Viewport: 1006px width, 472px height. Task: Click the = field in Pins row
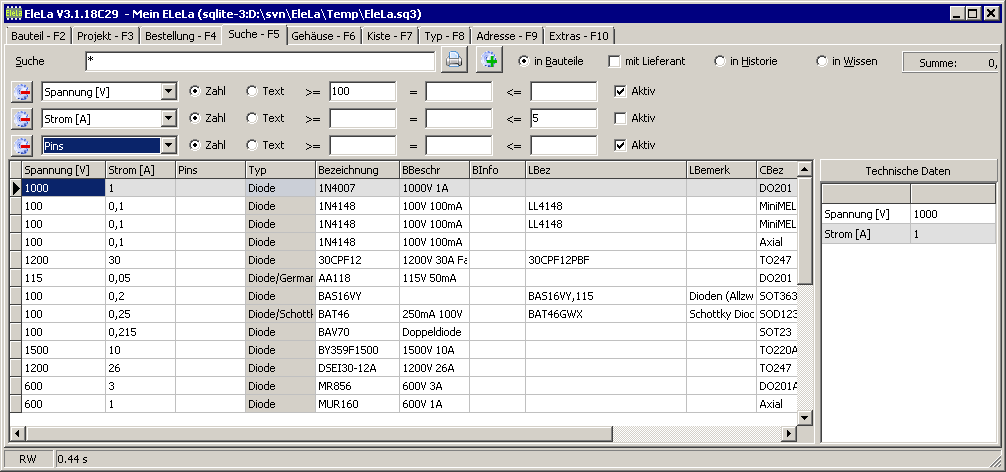pos(459,146)
